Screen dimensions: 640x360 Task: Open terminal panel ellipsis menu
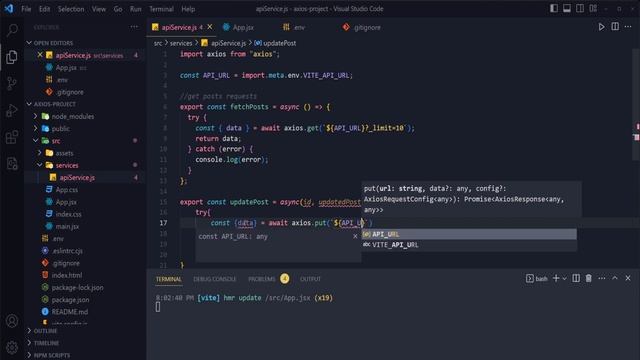pyautogui.click(x=602, y=278)
